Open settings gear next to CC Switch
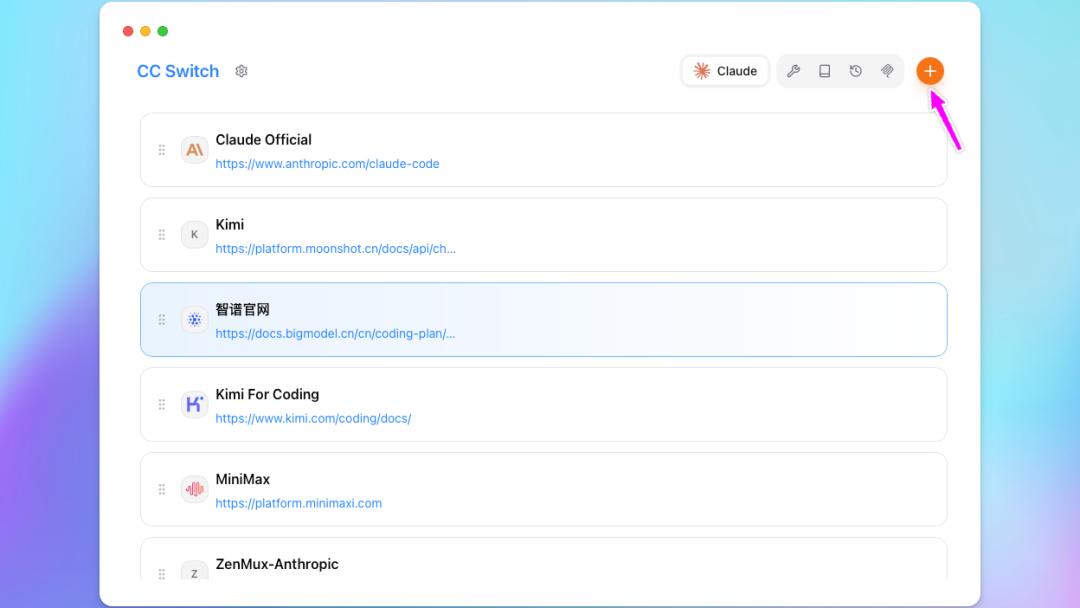Image resolution: width=1080 pixels, height=608 pixels. tap(241, 71)
